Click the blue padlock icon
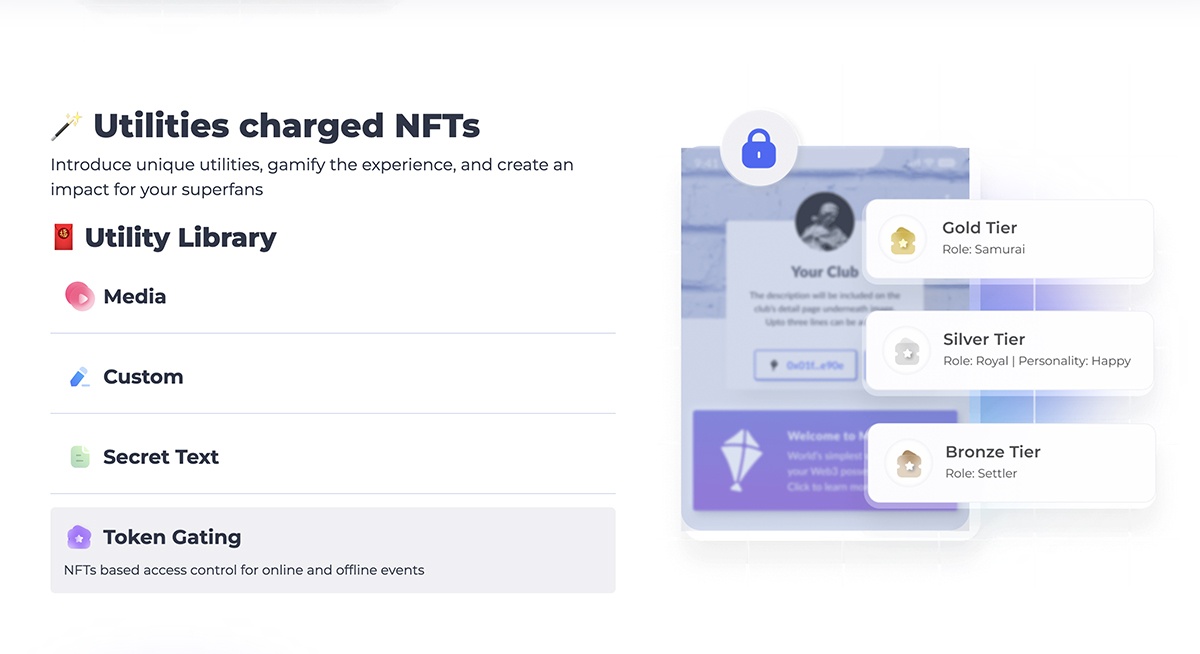 [x=759, y=150]
